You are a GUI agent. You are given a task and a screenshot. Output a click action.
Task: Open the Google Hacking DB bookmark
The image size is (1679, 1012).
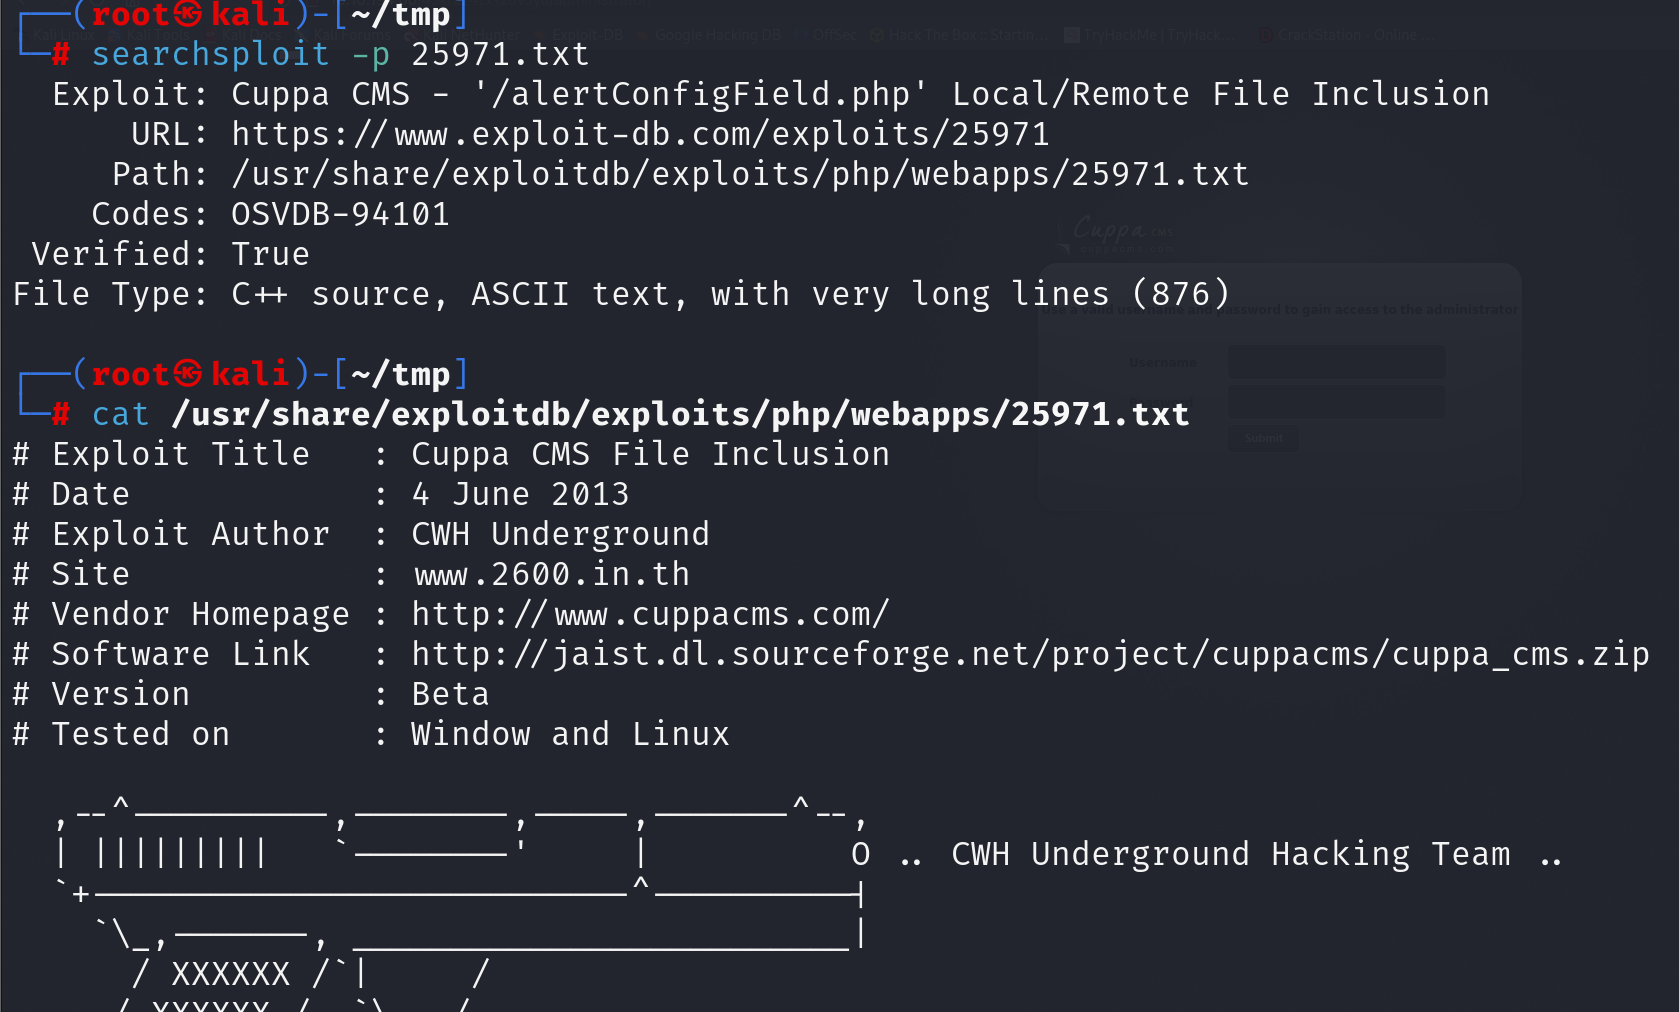[716, 35]
